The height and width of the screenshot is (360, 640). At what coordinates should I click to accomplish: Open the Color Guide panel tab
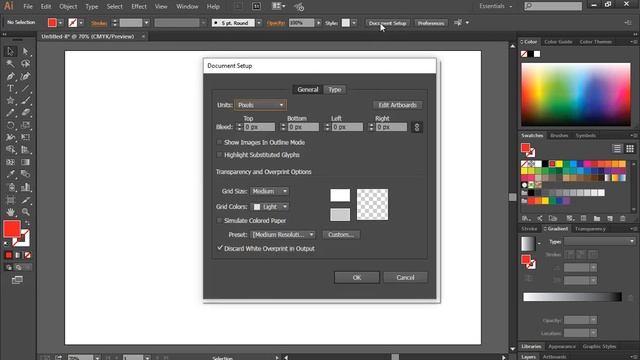coord(558,42)
